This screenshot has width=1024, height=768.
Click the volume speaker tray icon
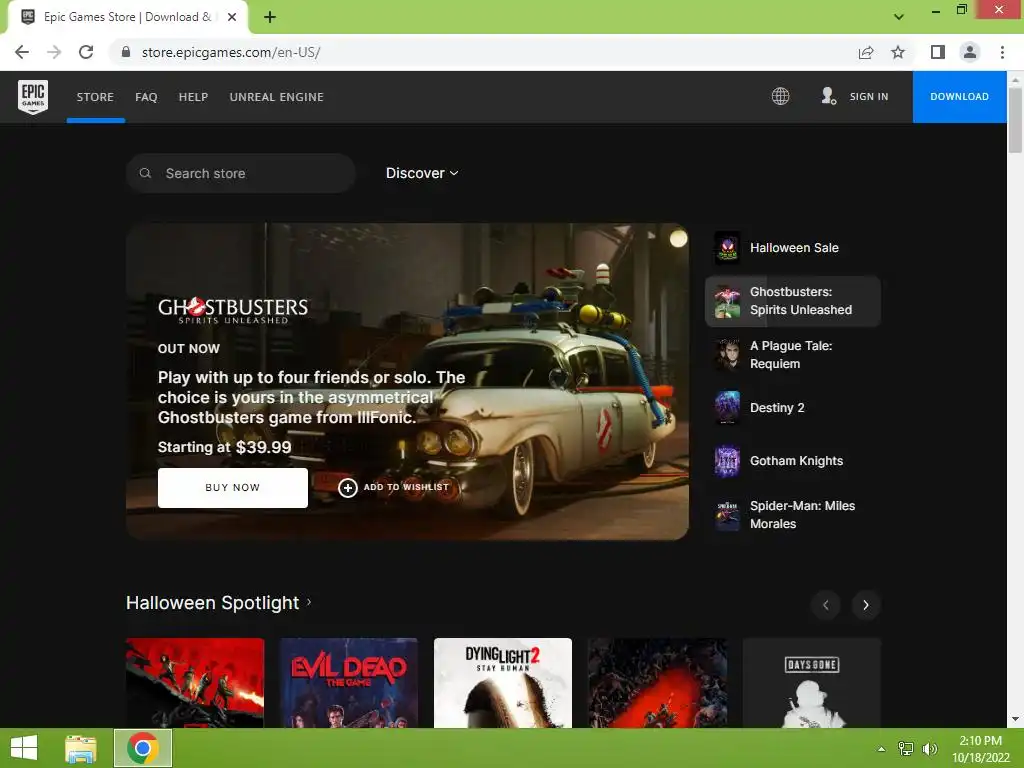tap(930, 748)
